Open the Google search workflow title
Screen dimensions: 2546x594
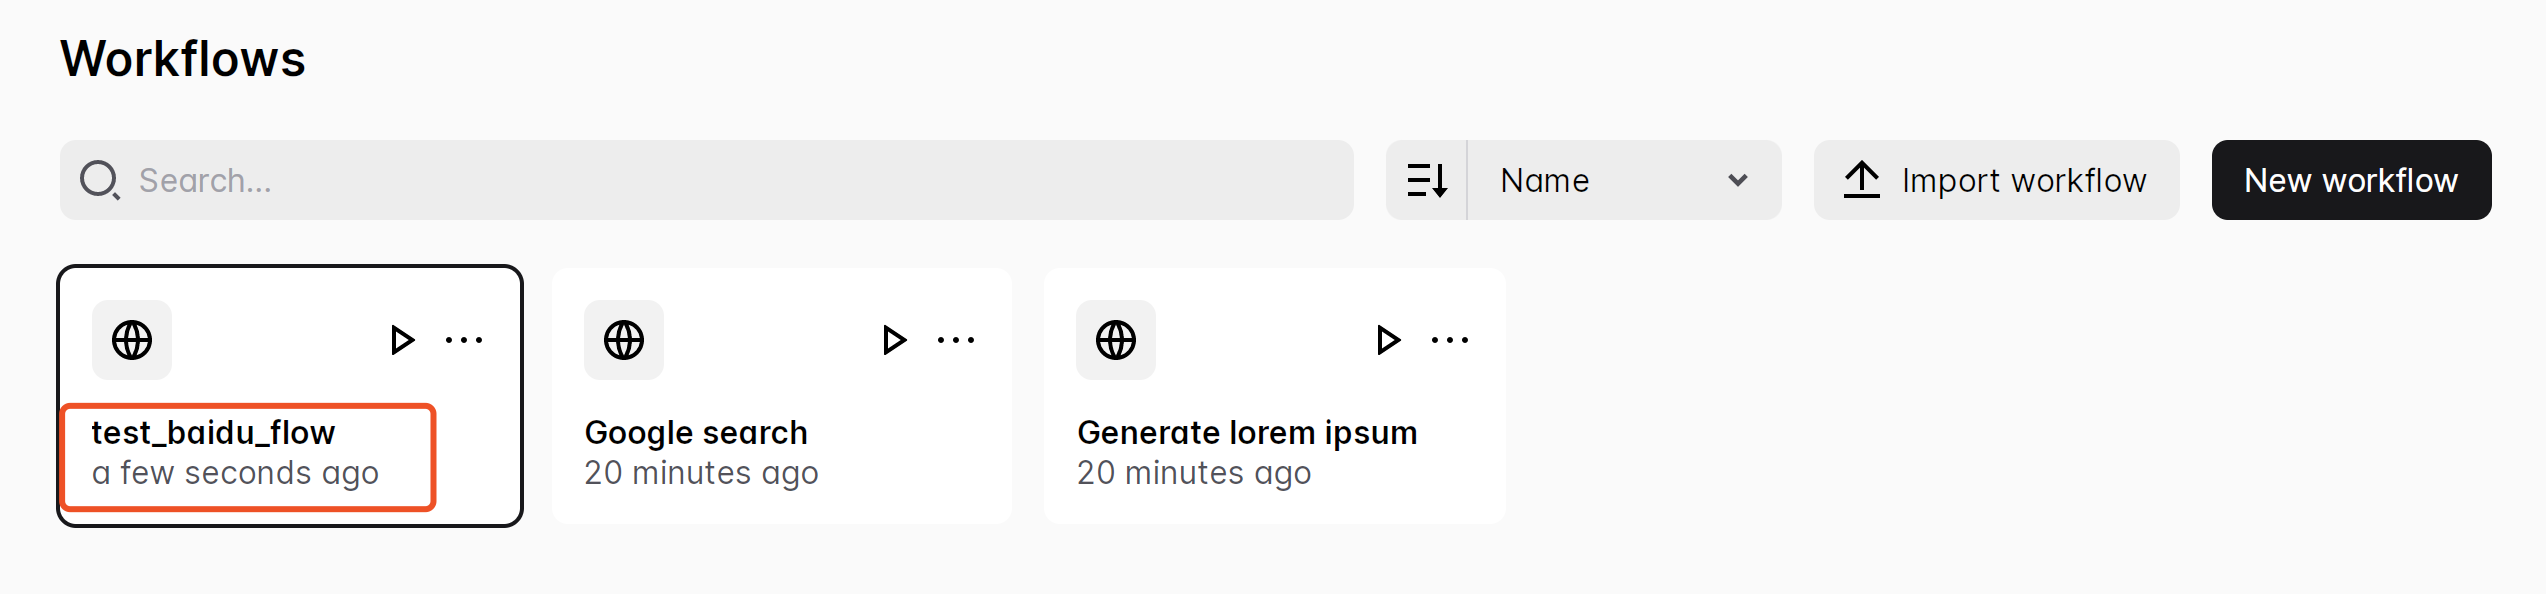(x=696, y=433)
